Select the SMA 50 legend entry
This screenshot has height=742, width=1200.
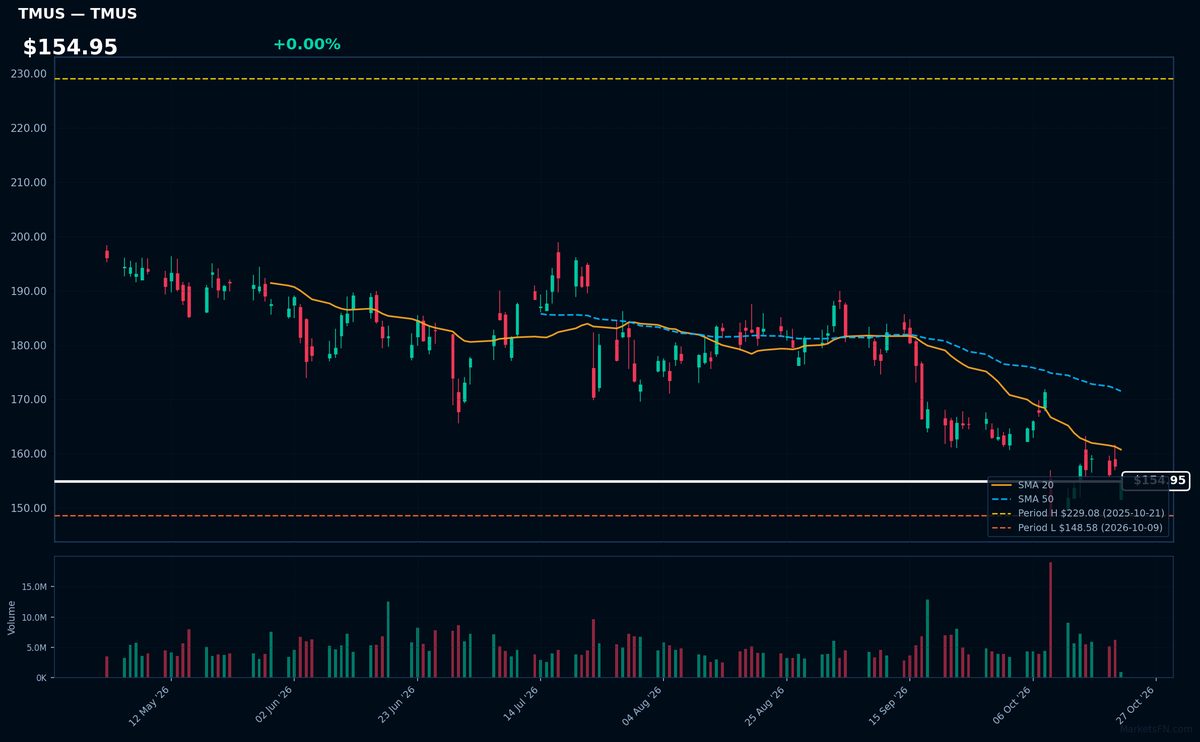tap(1021, 499)
